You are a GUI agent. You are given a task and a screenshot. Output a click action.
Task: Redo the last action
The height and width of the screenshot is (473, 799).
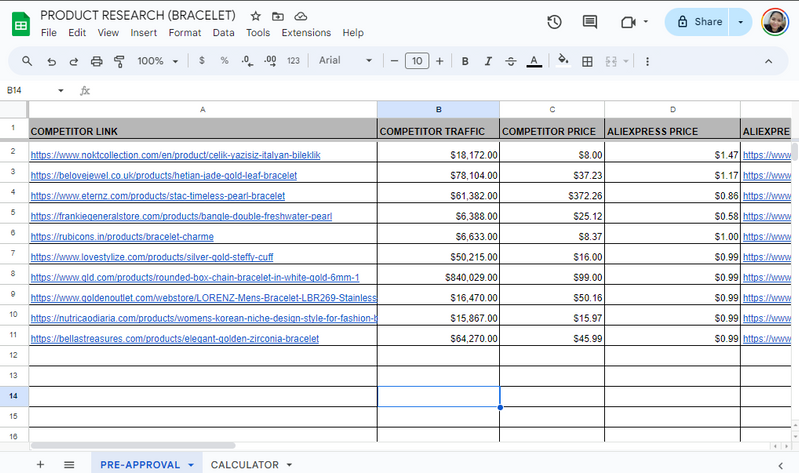click(x=74, y=62)
